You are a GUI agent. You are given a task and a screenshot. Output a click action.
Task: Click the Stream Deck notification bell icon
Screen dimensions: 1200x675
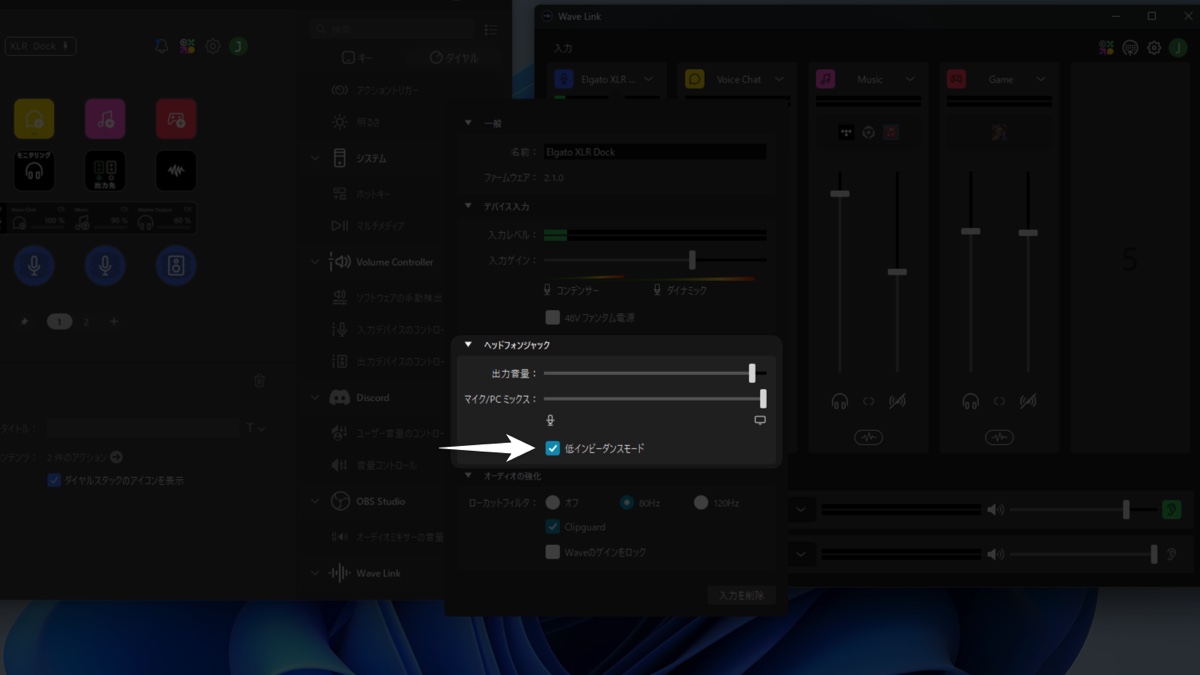[x=161, y=46]
